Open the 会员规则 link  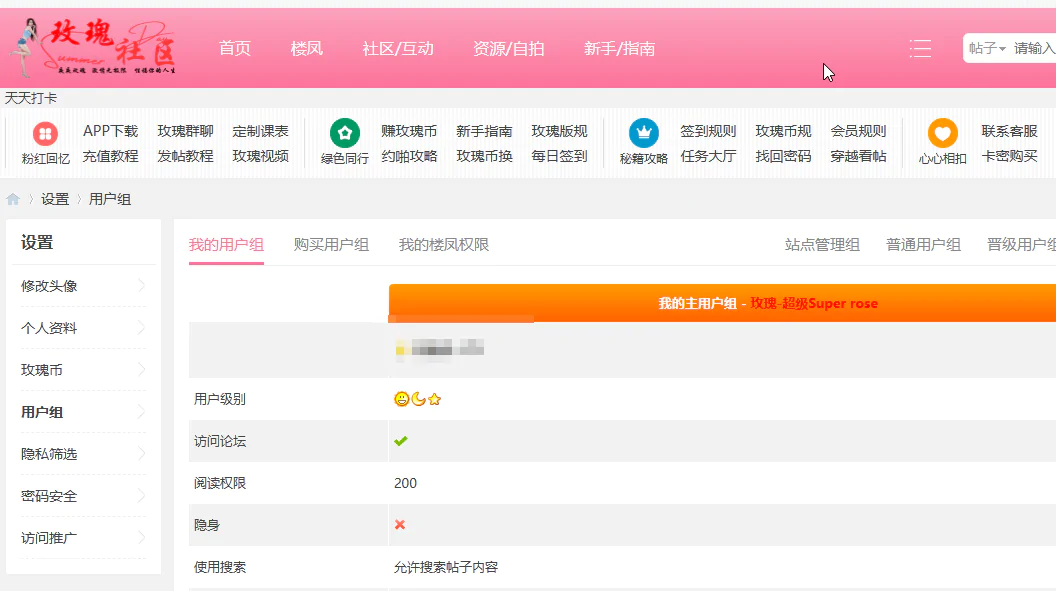(x=858, y=131)
